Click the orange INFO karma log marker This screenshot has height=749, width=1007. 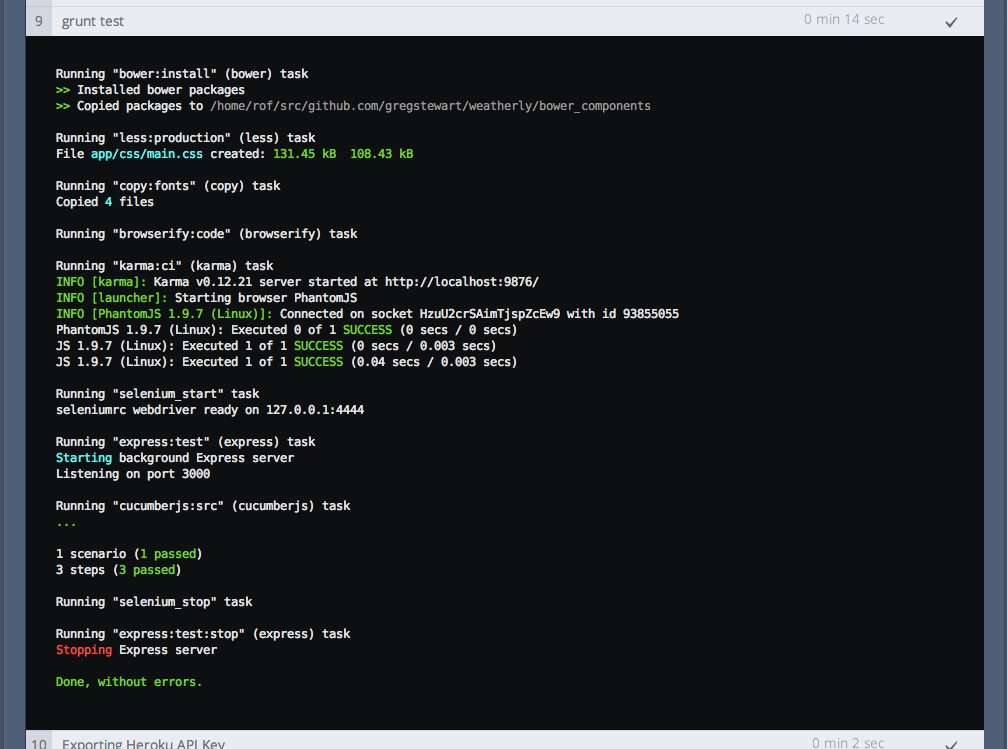(83, 281)
